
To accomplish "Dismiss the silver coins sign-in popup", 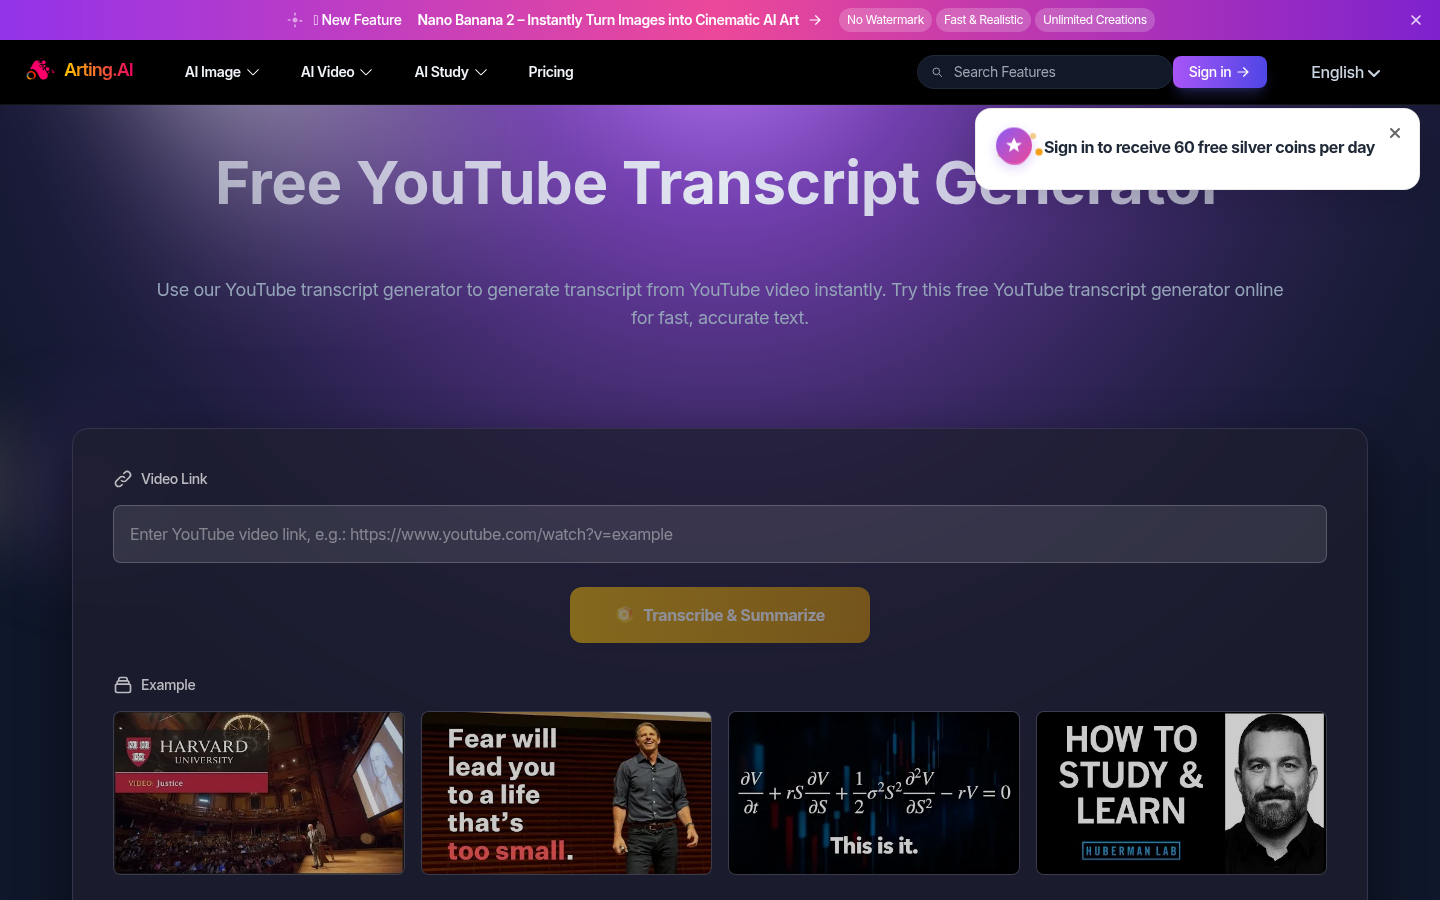I will click(1395, 133).
